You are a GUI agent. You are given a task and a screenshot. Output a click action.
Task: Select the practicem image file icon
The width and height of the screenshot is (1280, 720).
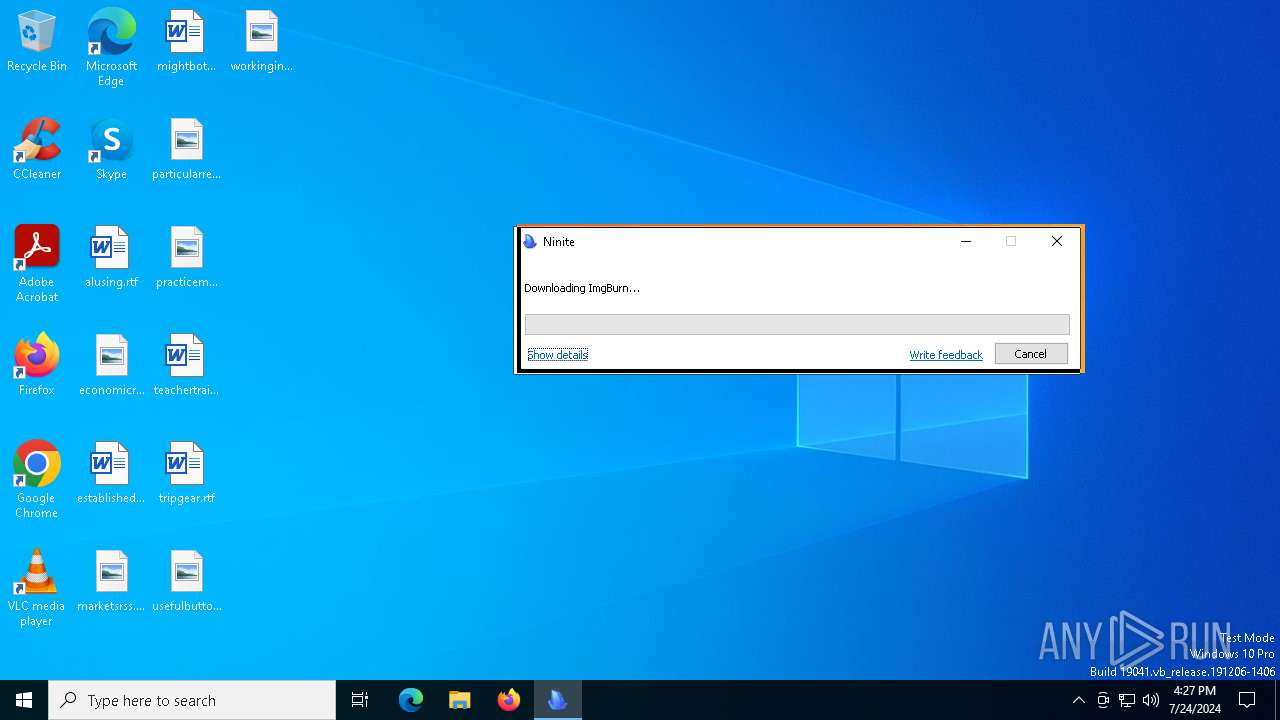point(186,258)
